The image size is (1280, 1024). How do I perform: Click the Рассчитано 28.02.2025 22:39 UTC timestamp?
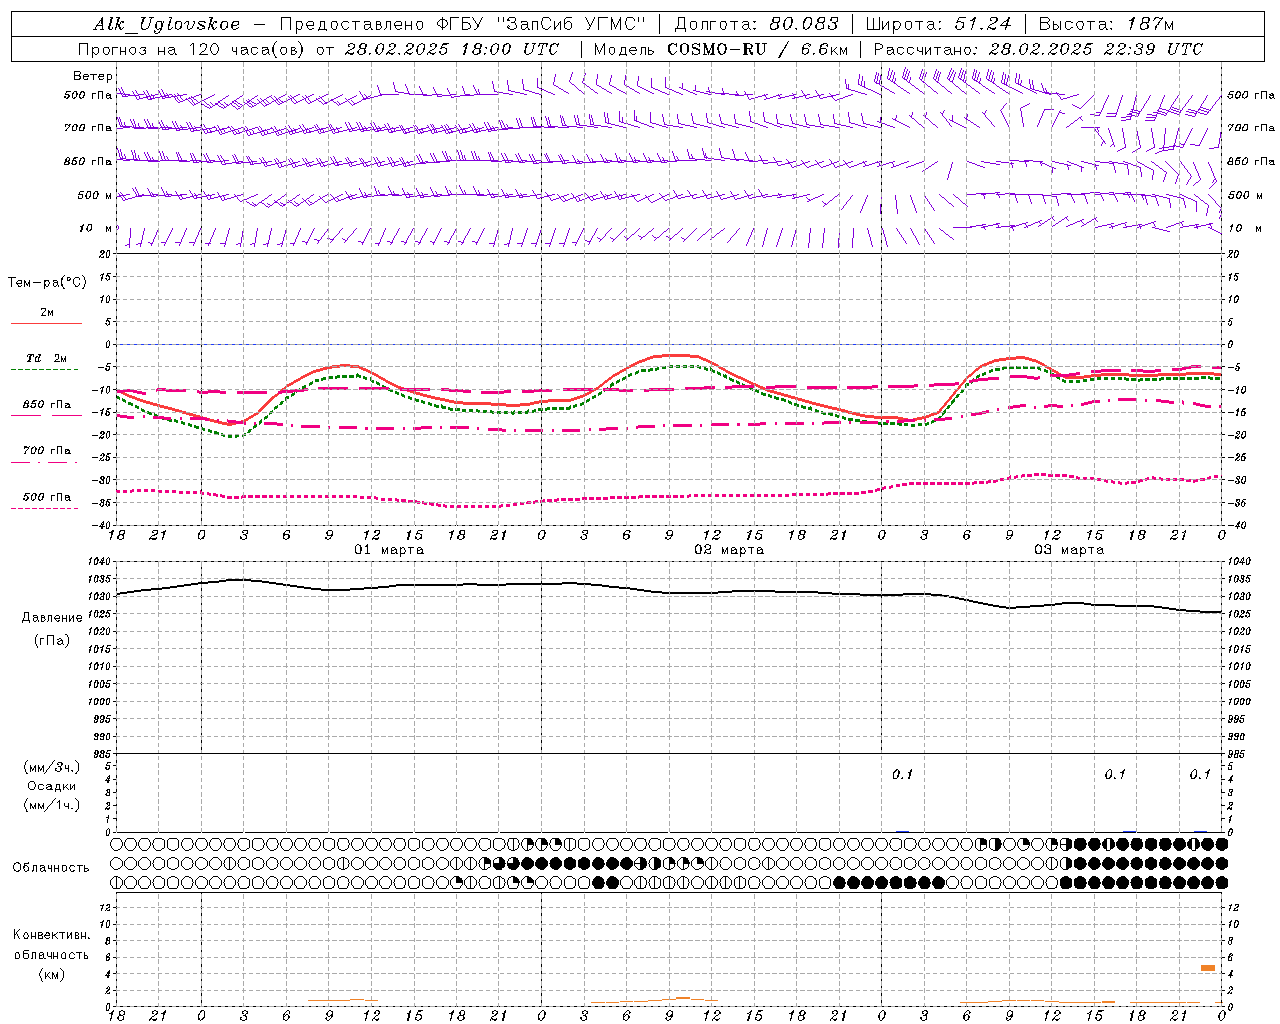1038,49
